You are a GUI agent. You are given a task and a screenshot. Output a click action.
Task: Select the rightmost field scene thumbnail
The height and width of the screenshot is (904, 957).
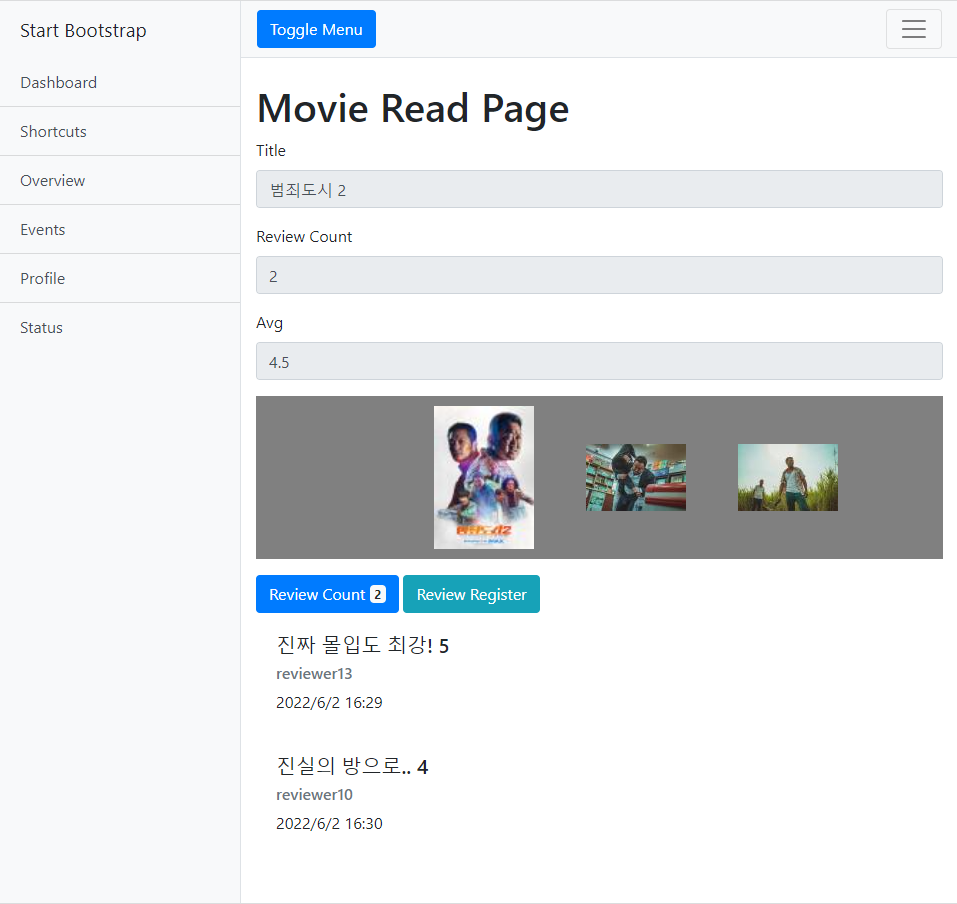787,477
